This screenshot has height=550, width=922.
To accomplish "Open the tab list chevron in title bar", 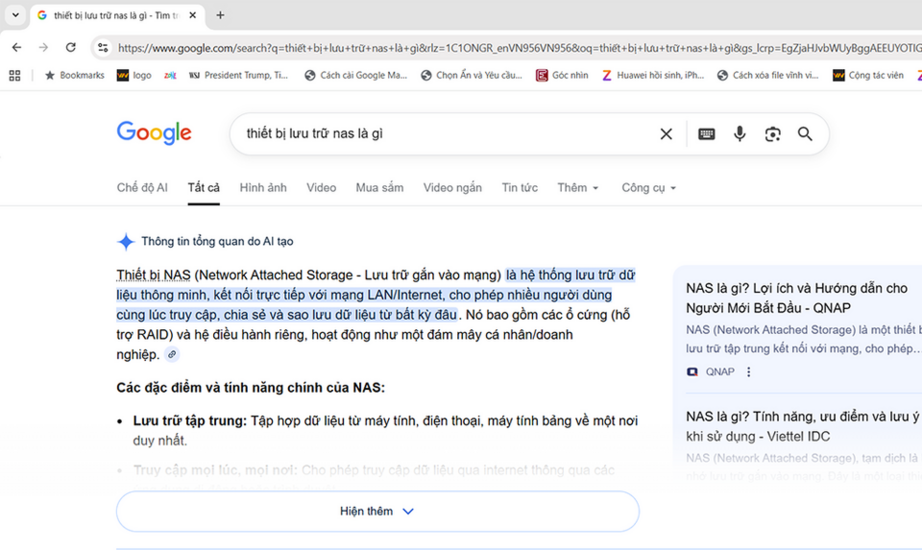I will point(15,15).
